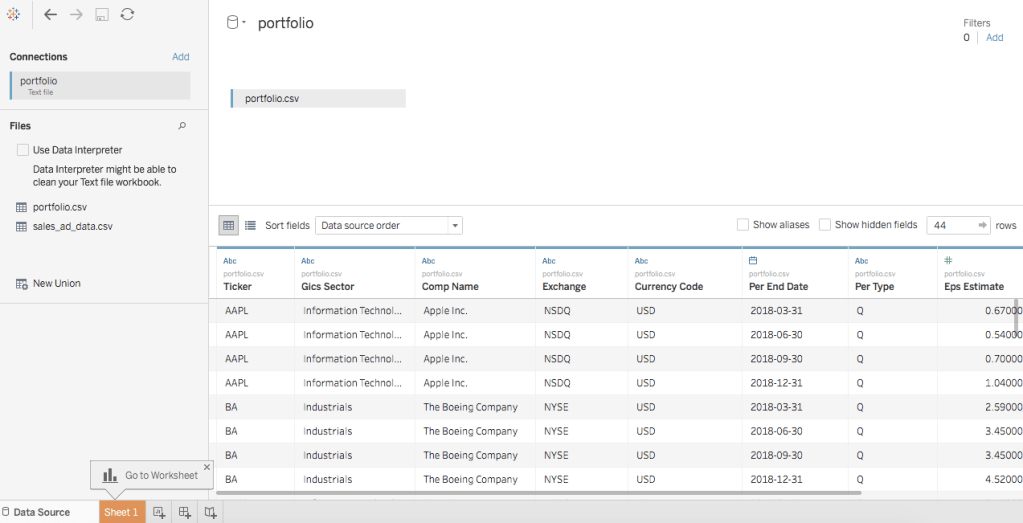This screenshot has height=523, width=1023.
Task: Click the new dashboard icon
Action: [x=184, y=512]
